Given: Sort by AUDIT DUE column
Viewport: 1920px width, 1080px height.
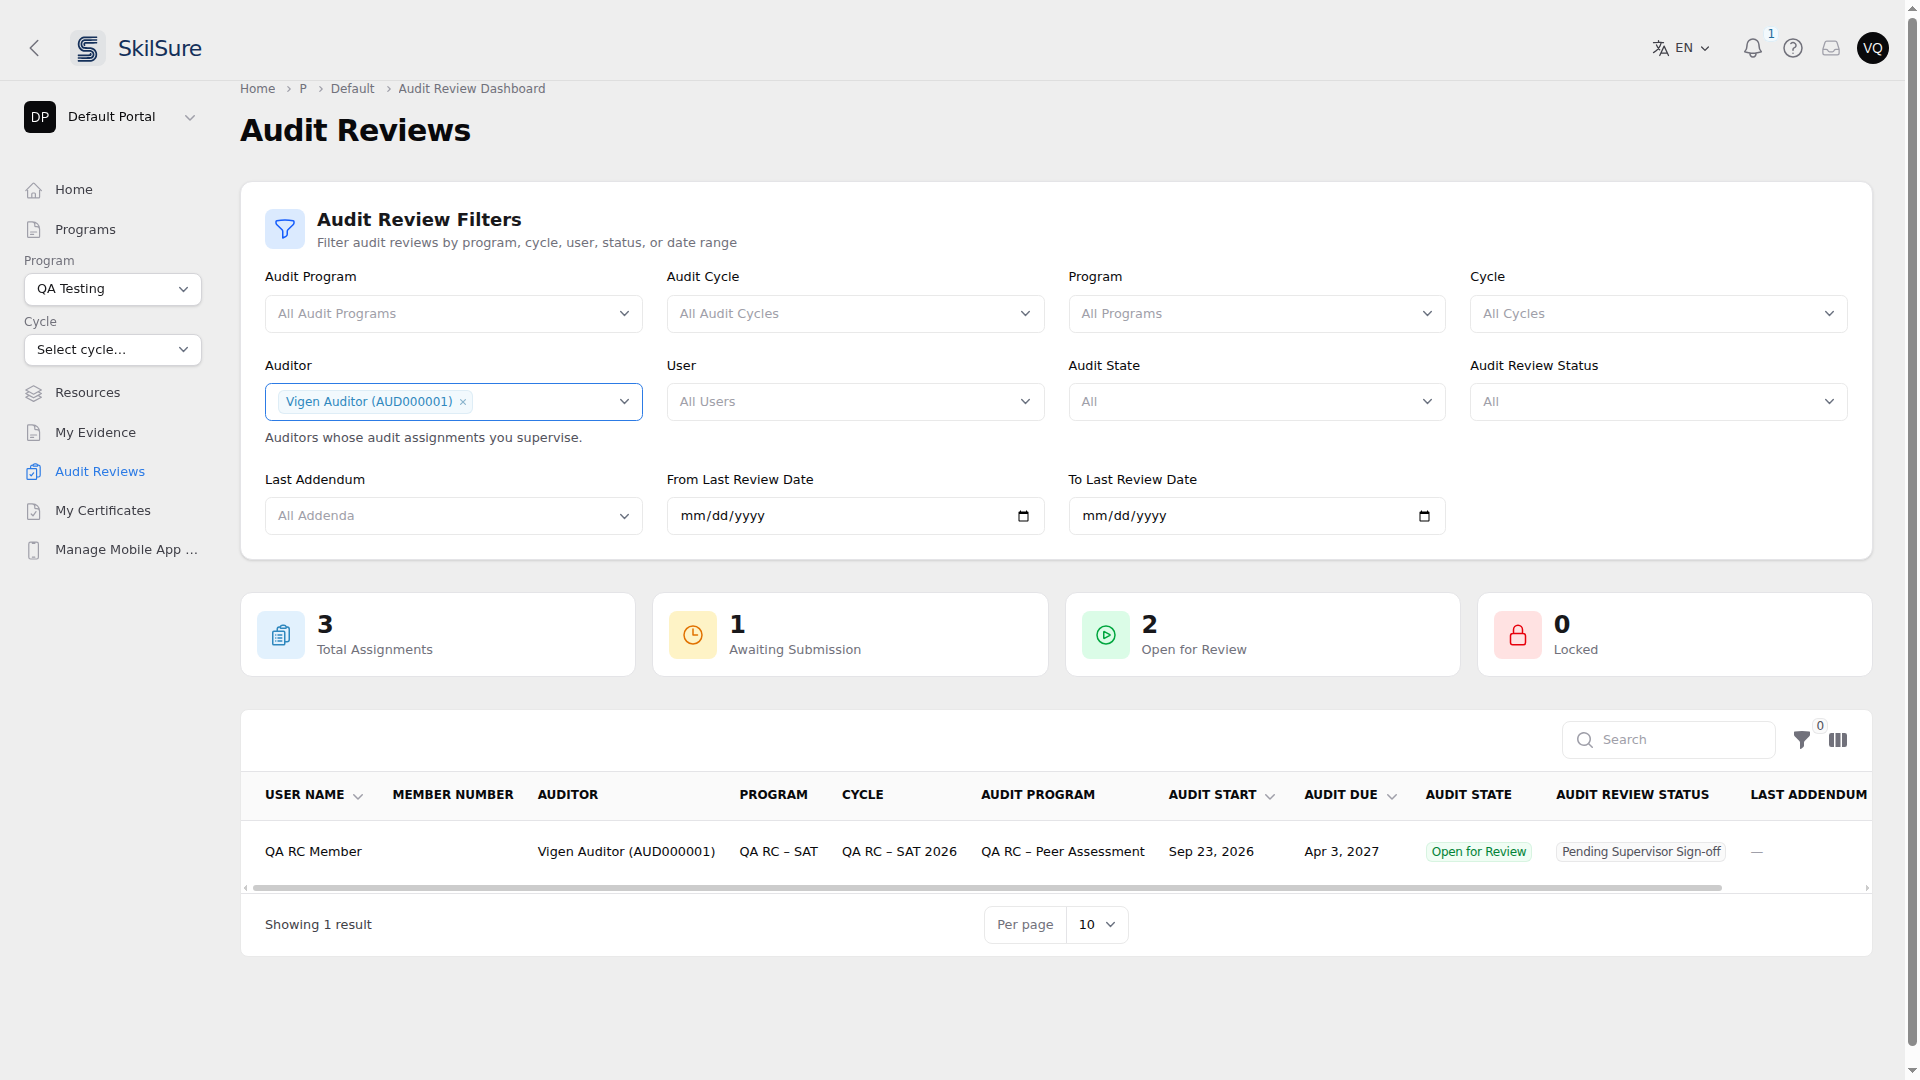Looking at the screenshot, I should click(x=1350, y=795).
